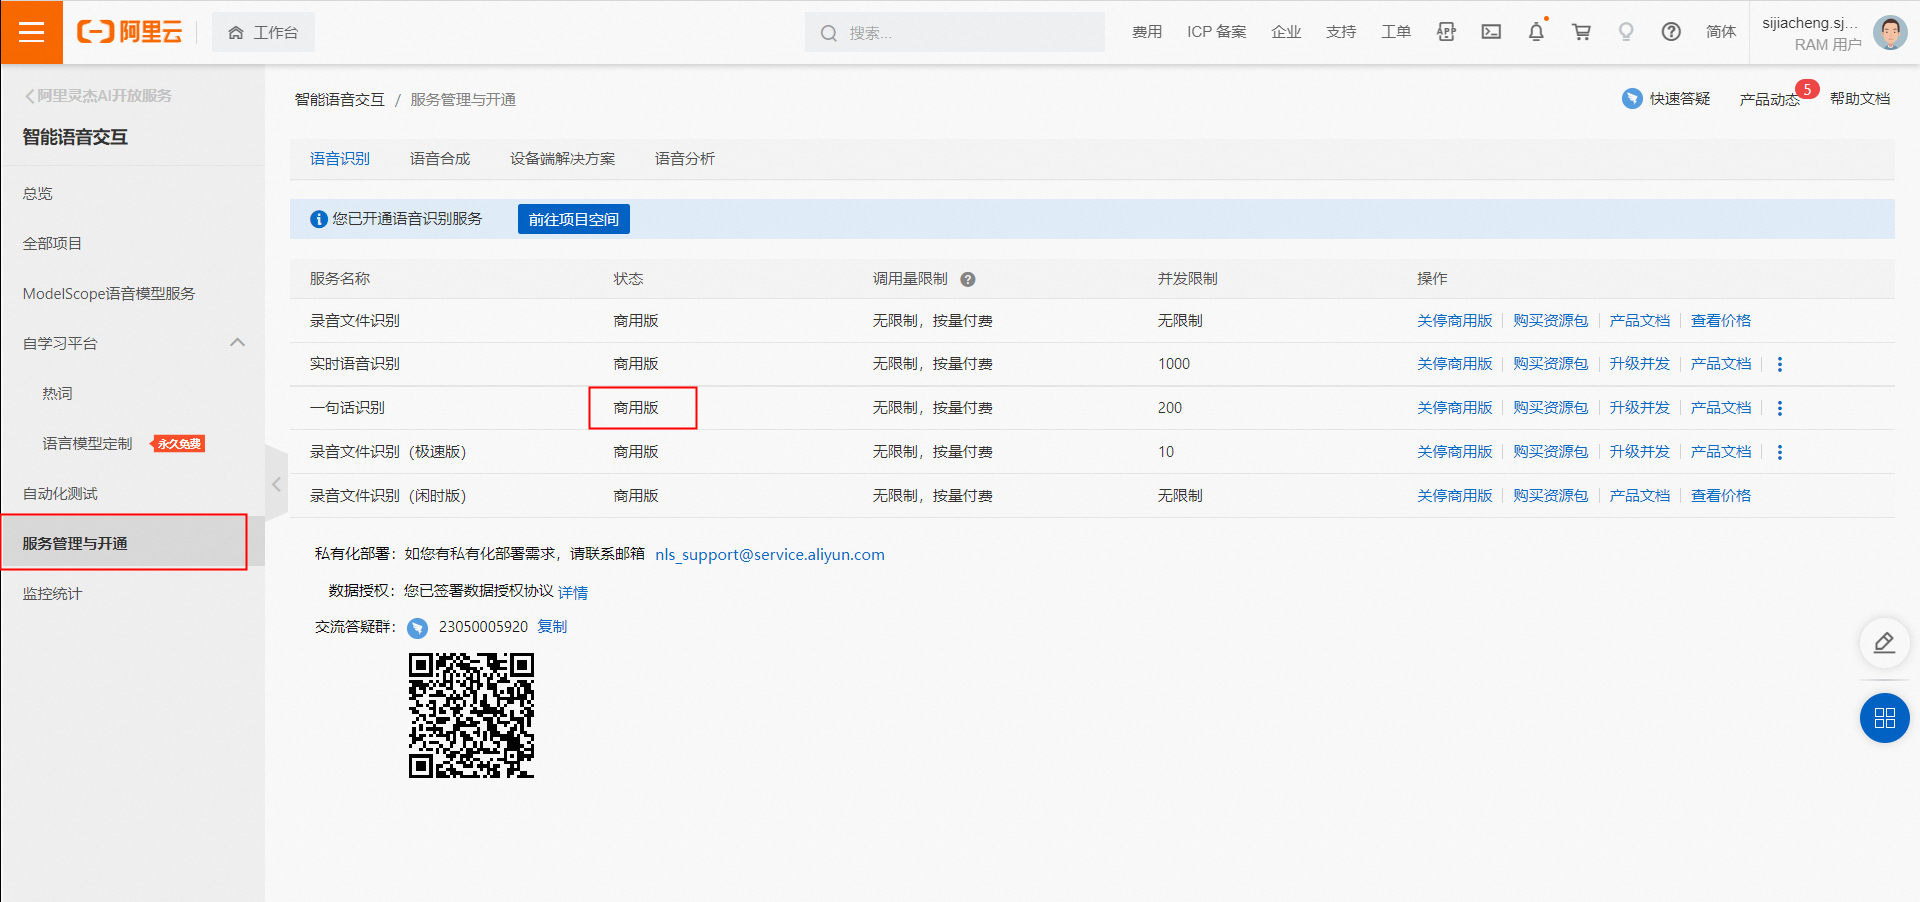Click 升级并发 for 实时语音识别 row
The image size is (1920, 902).
(x=1640, y=364)
